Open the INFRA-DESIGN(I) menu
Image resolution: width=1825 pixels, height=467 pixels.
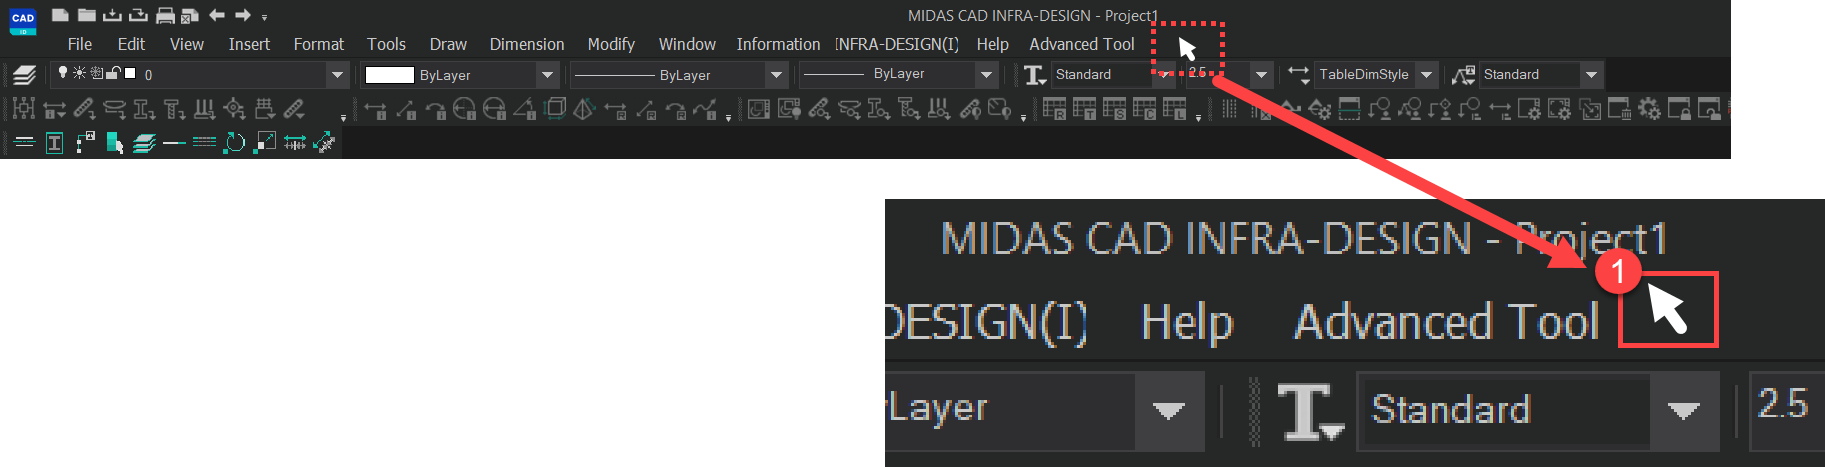point(897,44)
